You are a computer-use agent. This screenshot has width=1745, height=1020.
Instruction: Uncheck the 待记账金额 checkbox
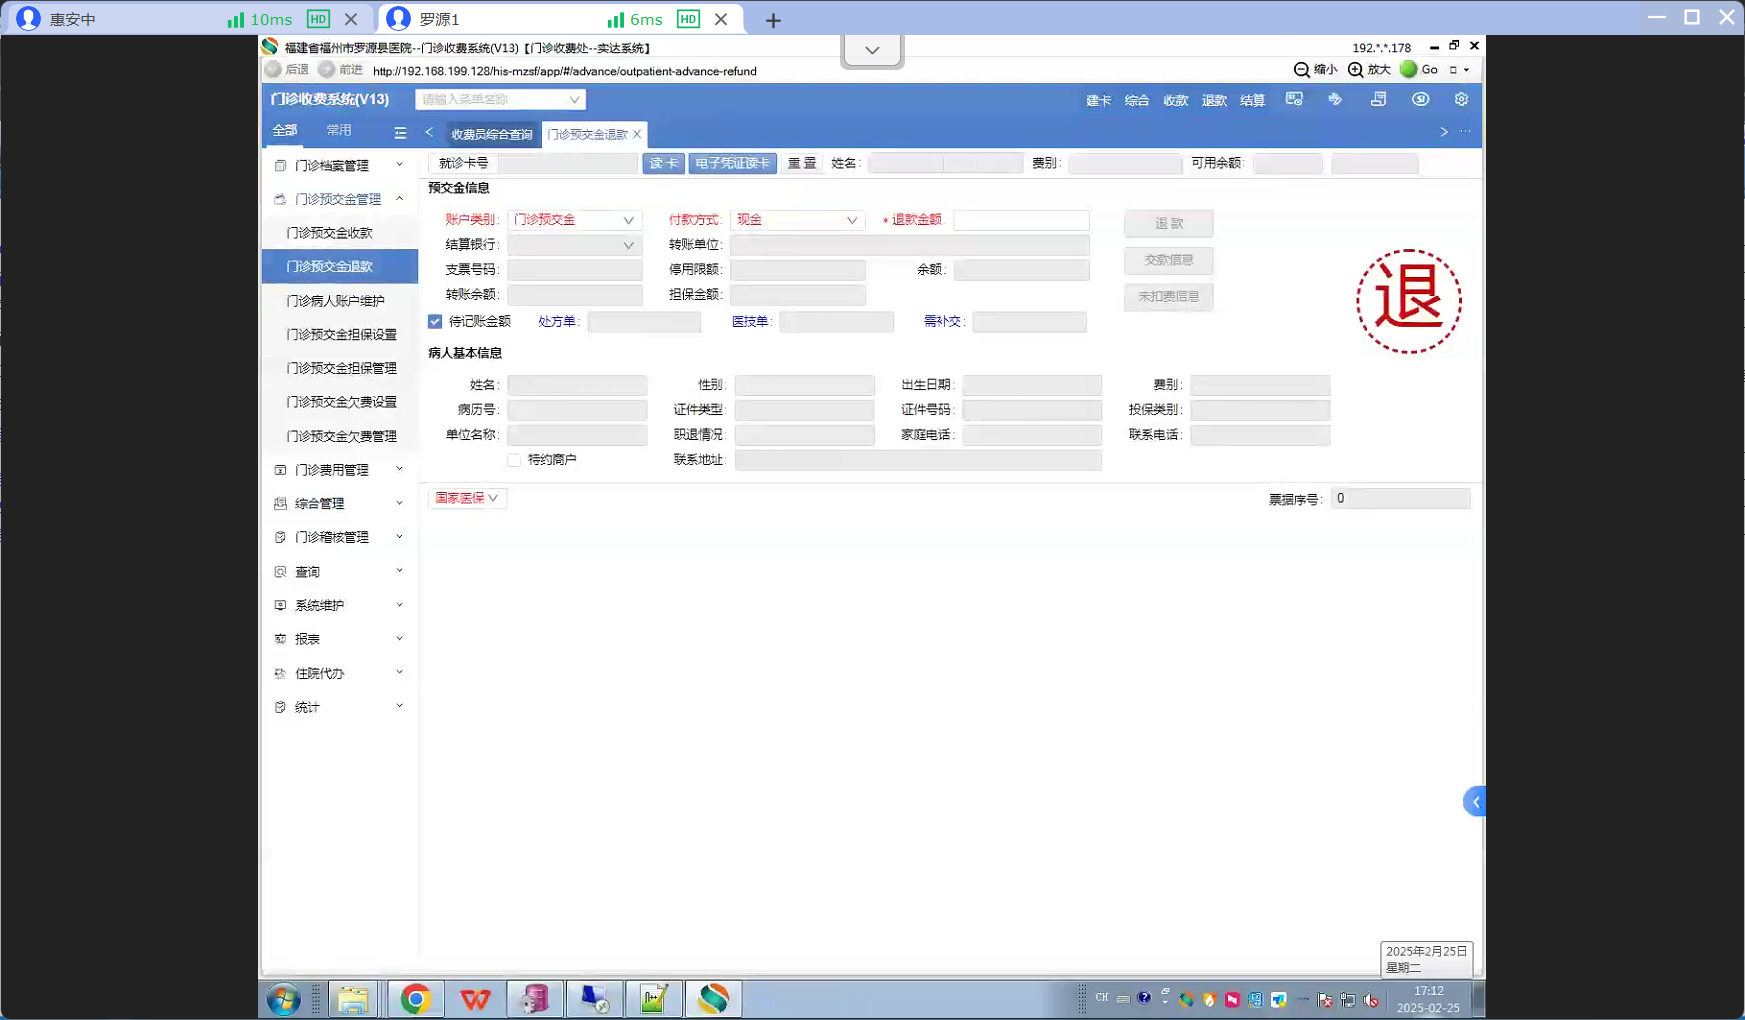pos(435,322)
